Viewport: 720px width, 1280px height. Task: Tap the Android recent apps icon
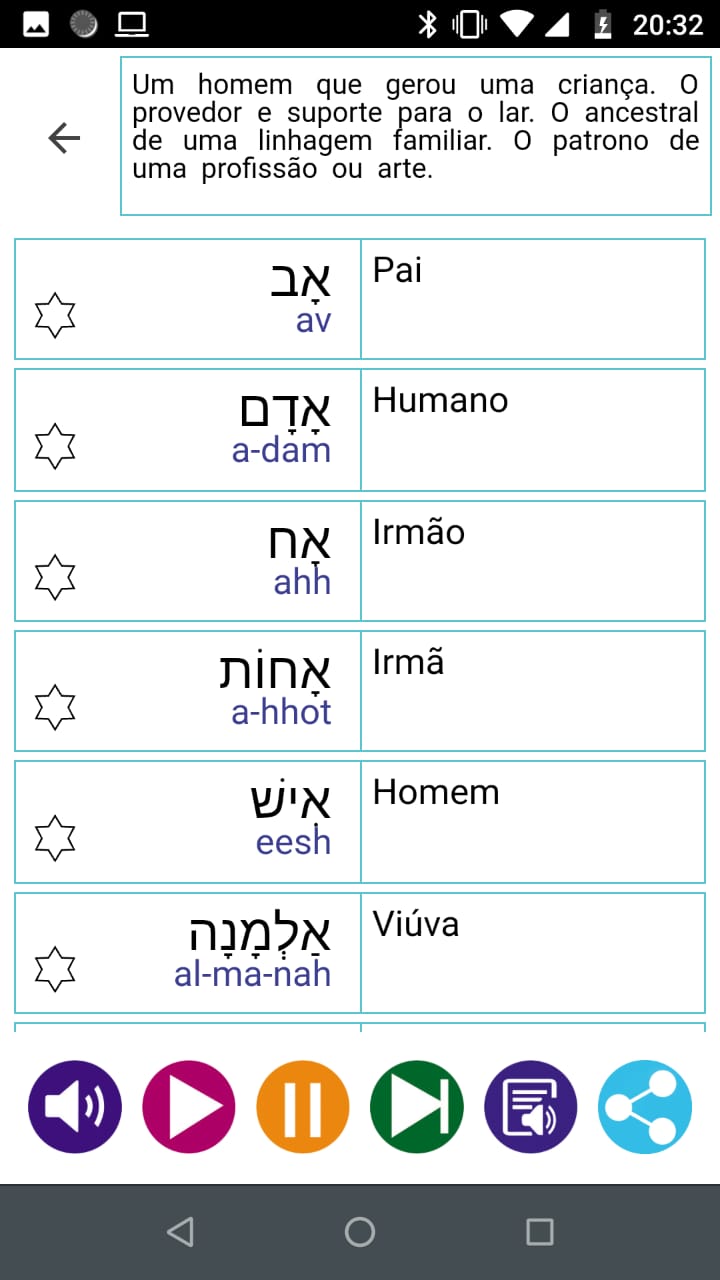click(538, 1232)
